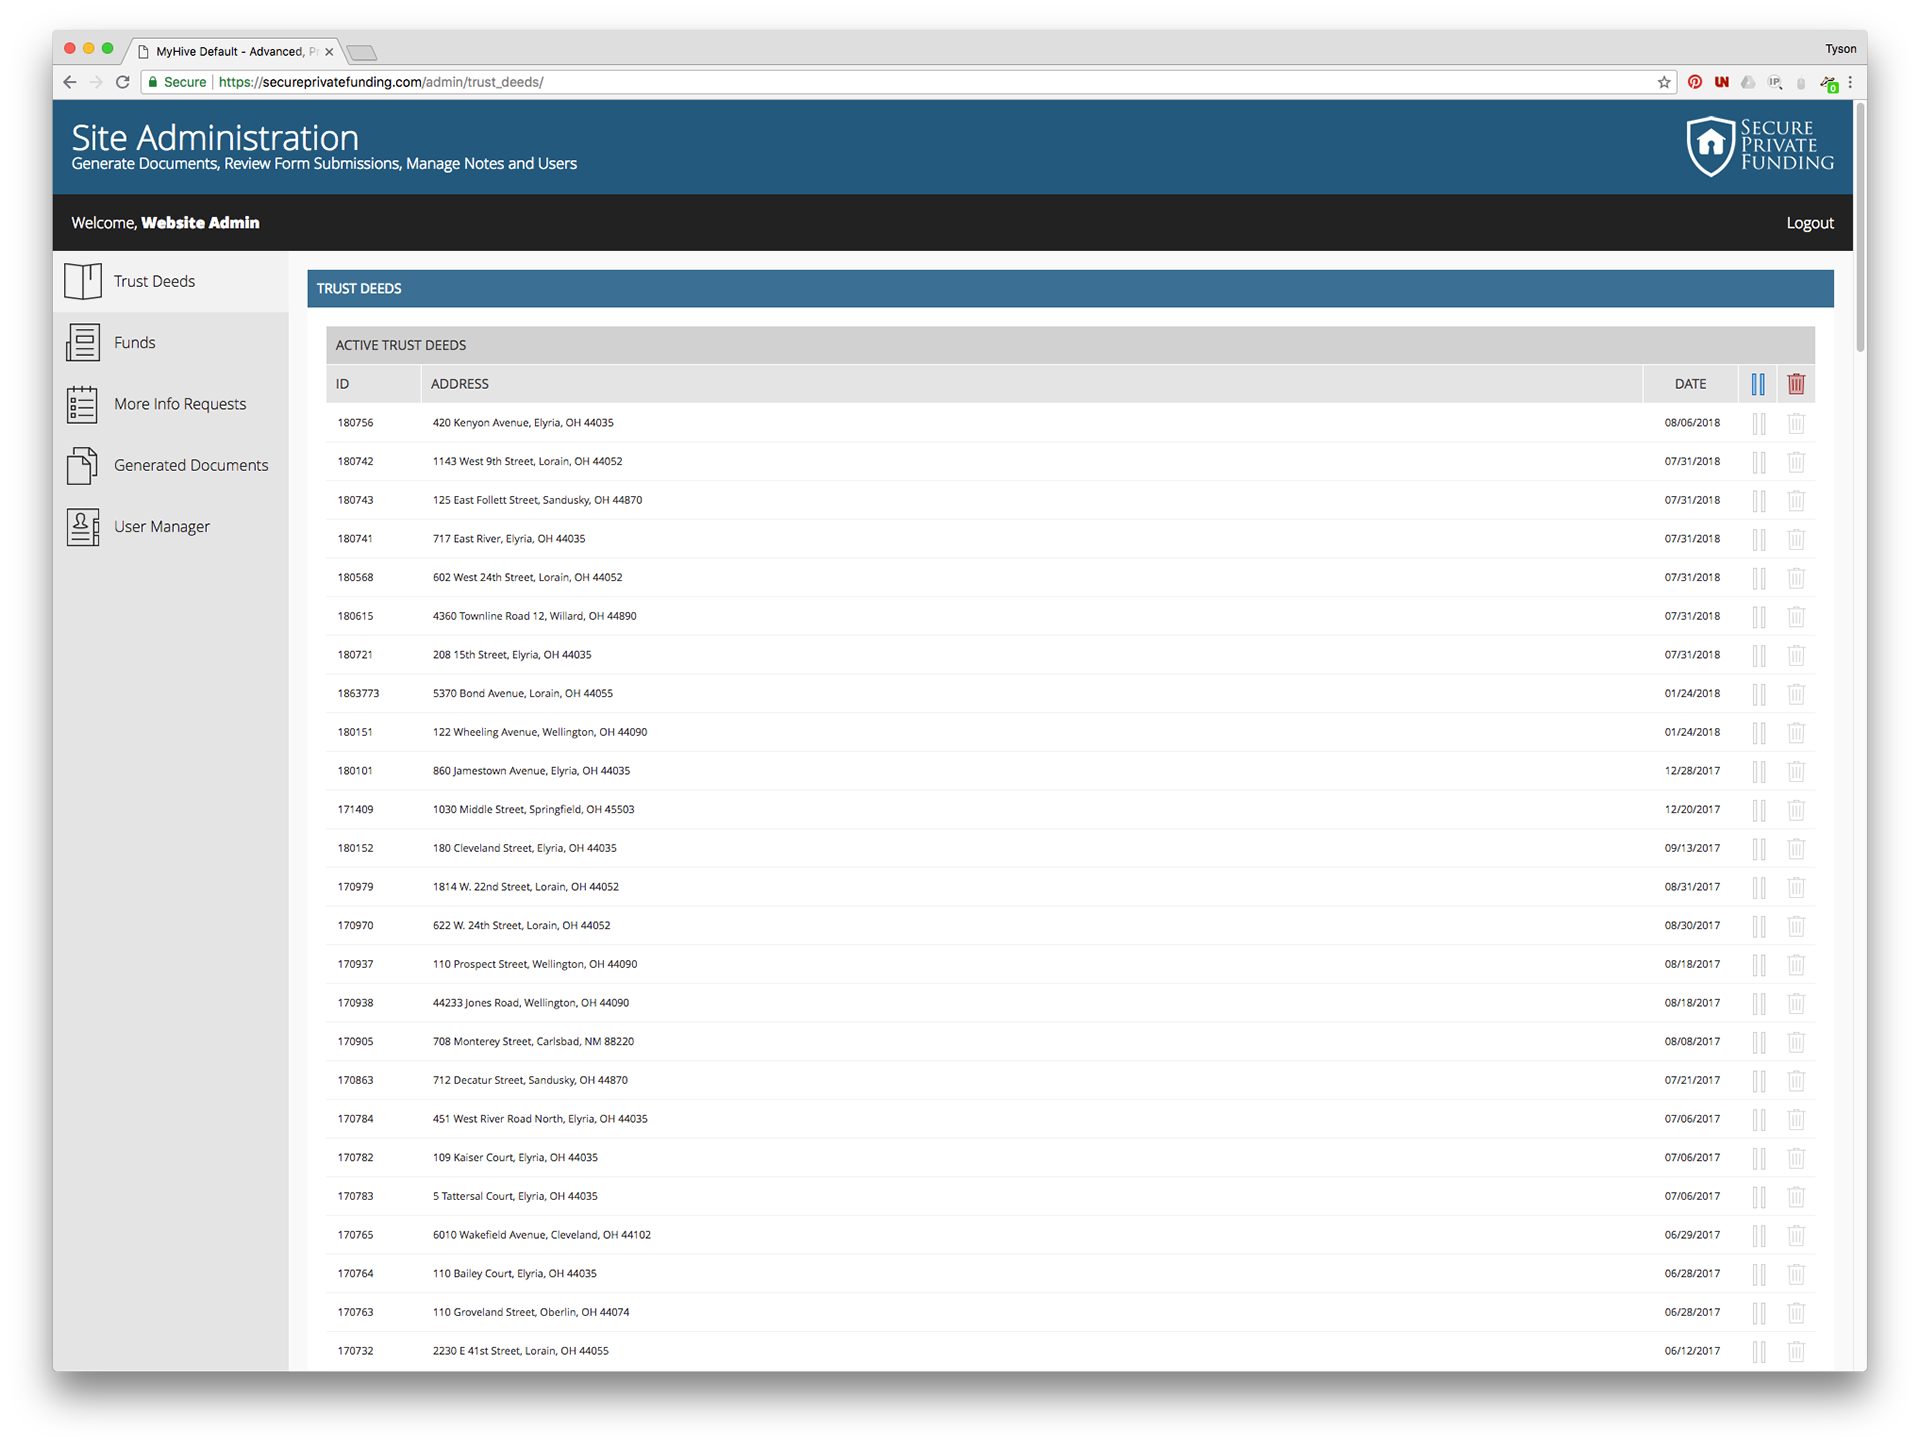Click the Logout link
Screen dimensions: 1920x1447
point(1810,223)
